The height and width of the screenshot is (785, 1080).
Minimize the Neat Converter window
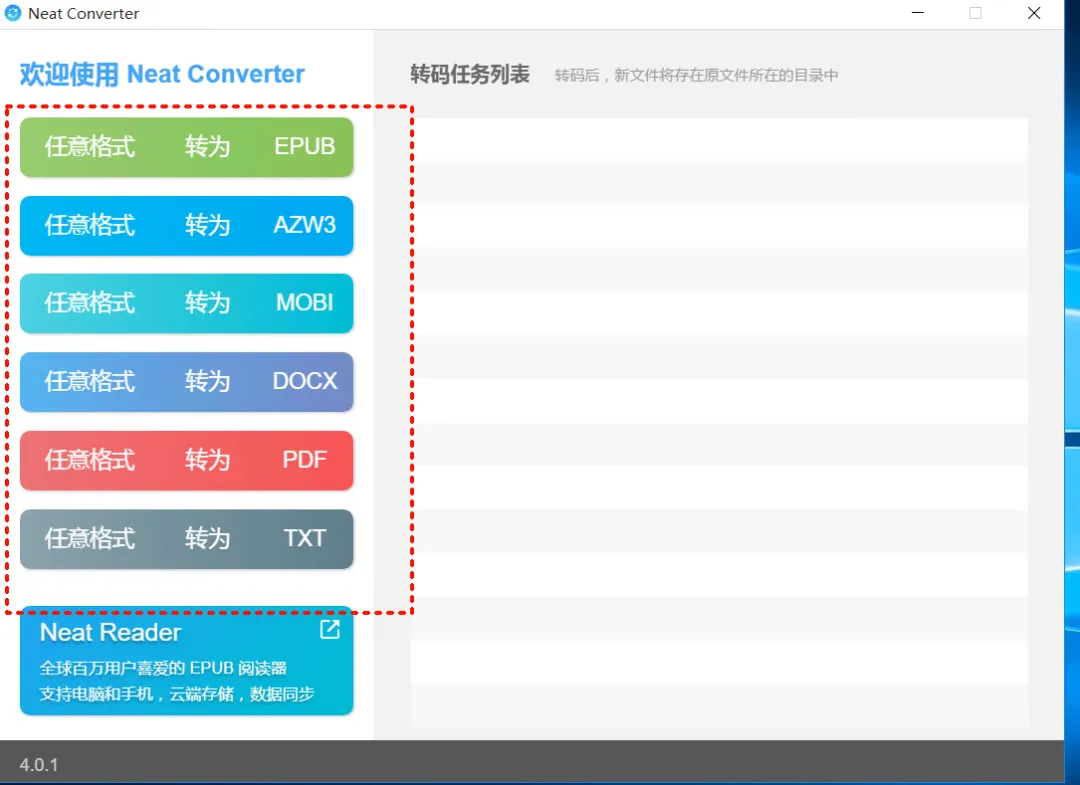[917, 13]
